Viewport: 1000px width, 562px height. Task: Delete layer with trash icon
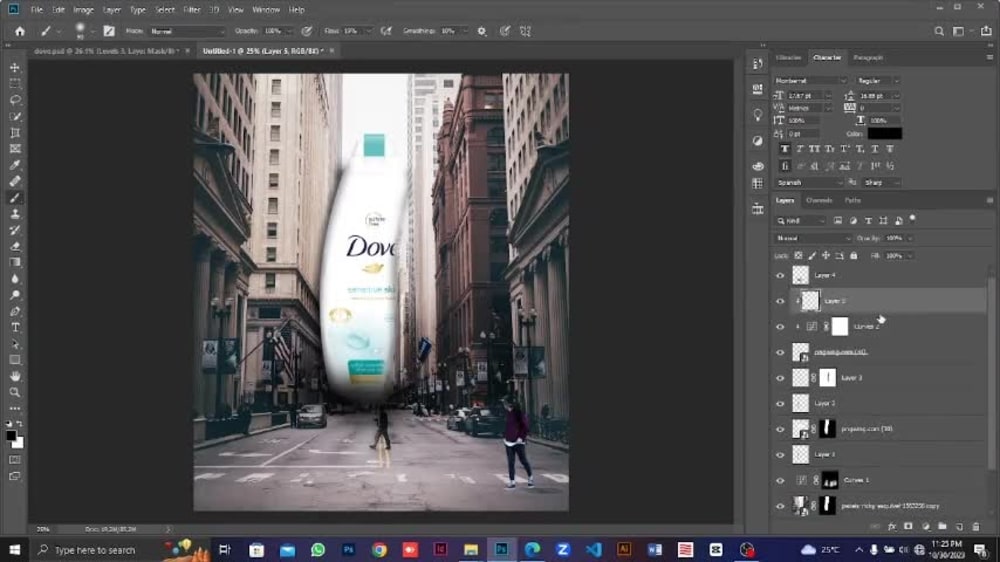click(976, 527)
